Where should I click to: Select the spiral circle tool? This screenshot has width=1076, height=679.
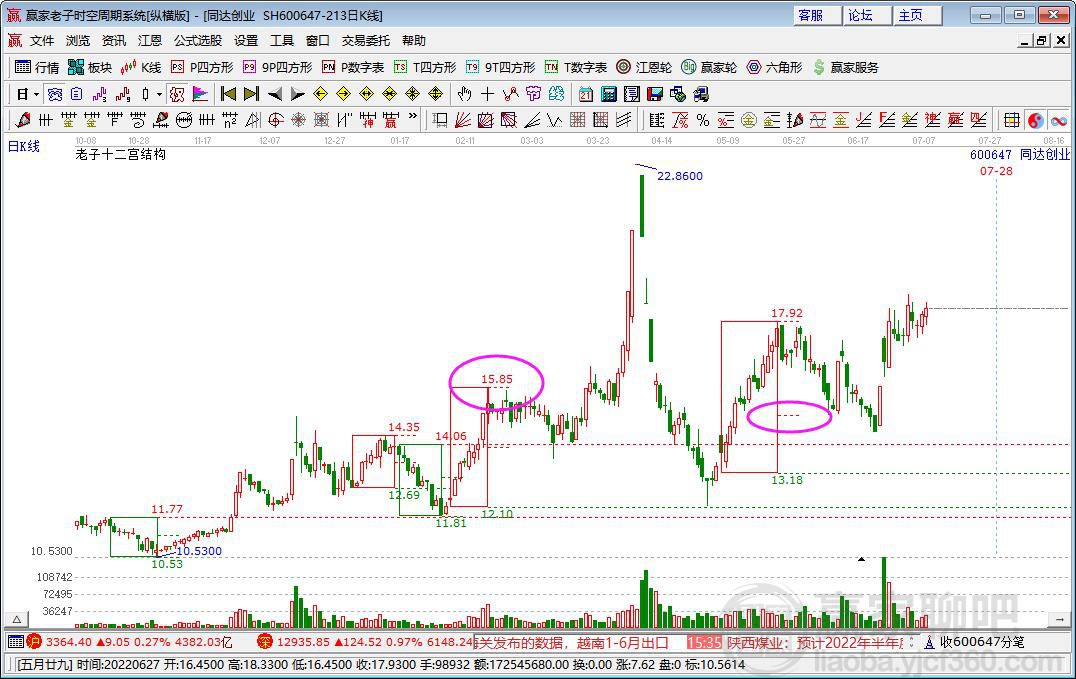[x=276, y=120]
